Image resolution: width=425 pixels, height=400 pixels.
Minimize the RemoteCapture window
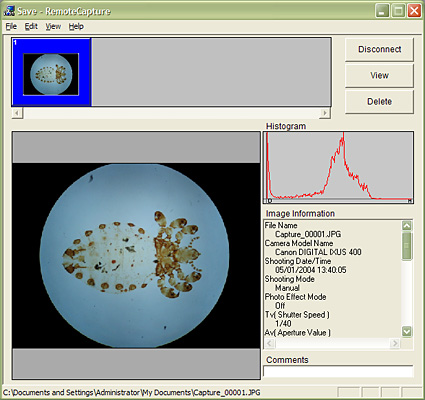[x=382, y=11]
